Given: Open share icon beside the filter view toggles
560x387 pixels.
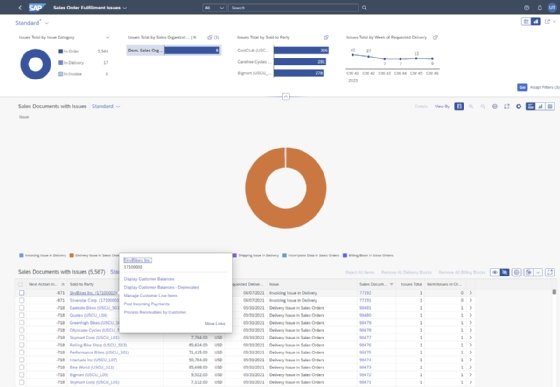Looking at the screenshot, I should (547, 22).
